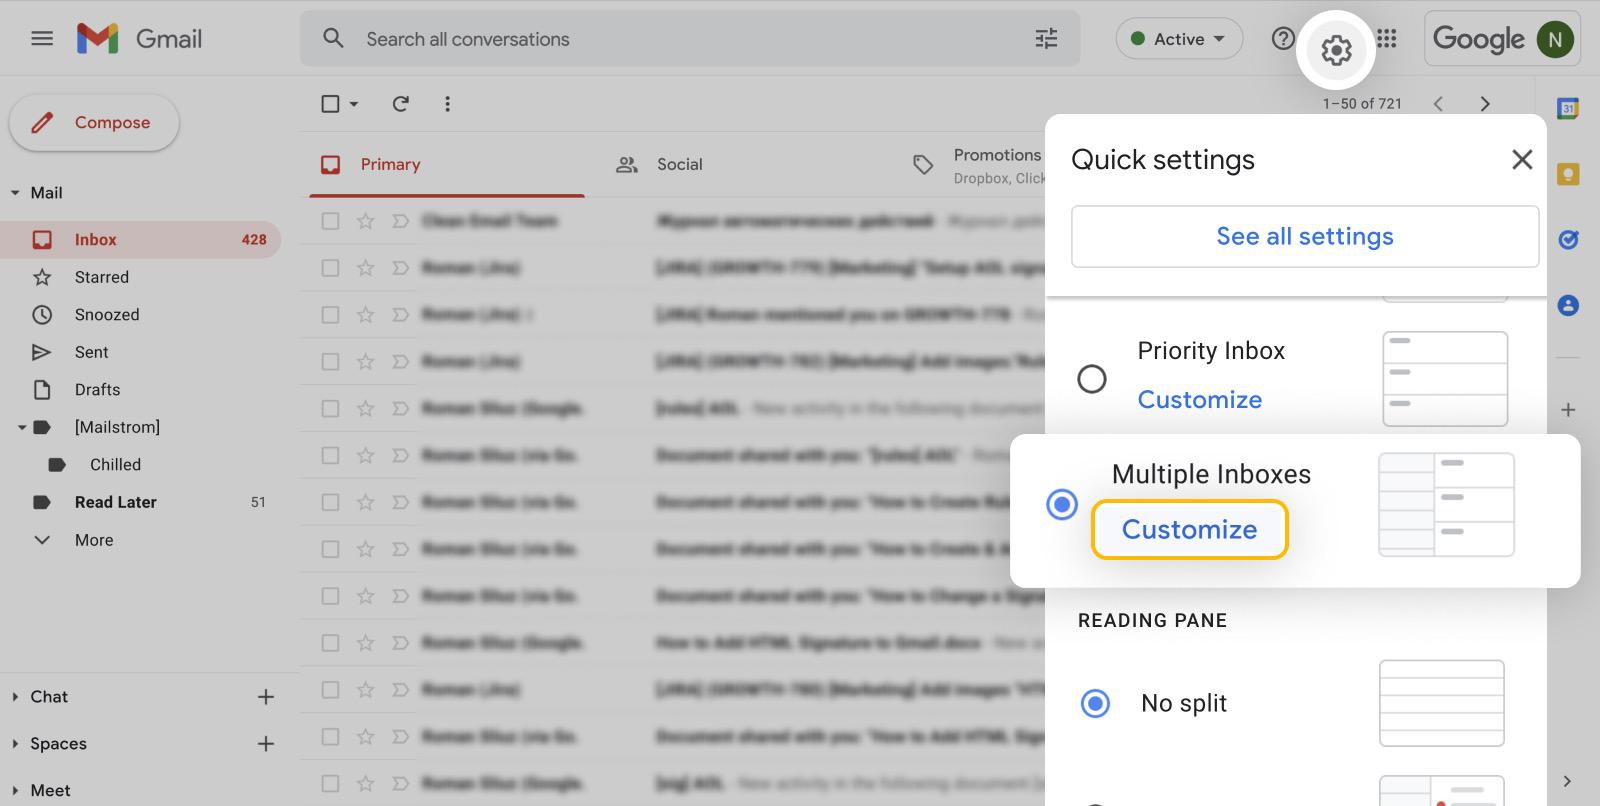Tick the select-all messages checkbox
Viewport: 1600px width, 806px height.
pyautogui.click(x=330, y=104)
